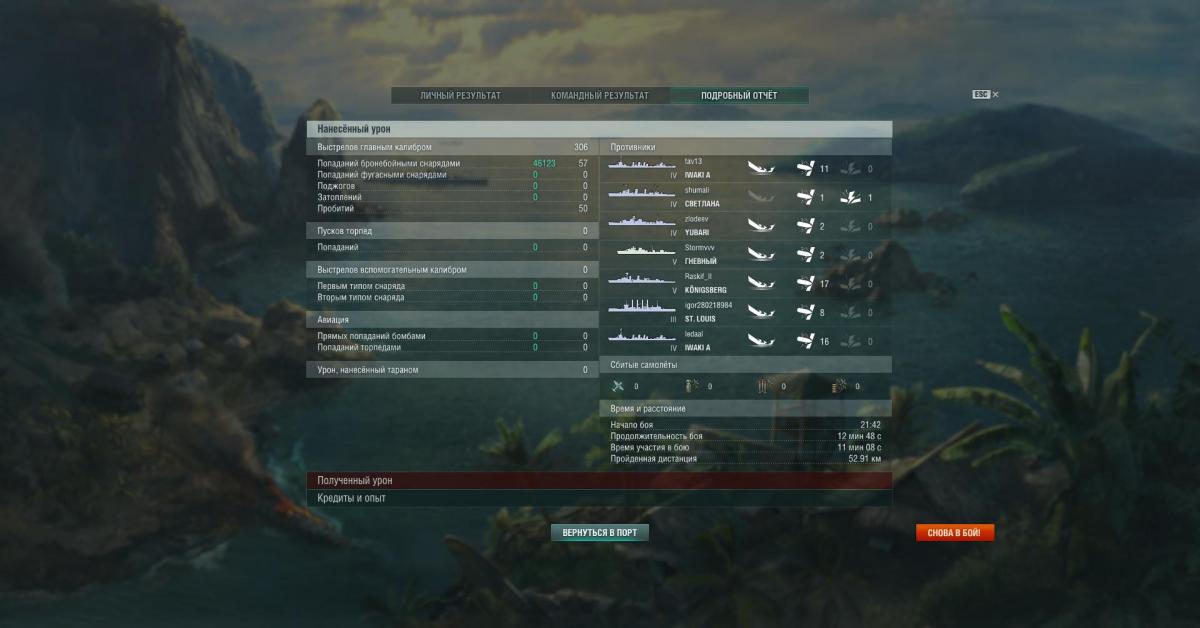This screenshot has height=628, width=1200.
Task: Click the fighter plane icon under Сбитые самолёты
Action: (x=618, y=386)
